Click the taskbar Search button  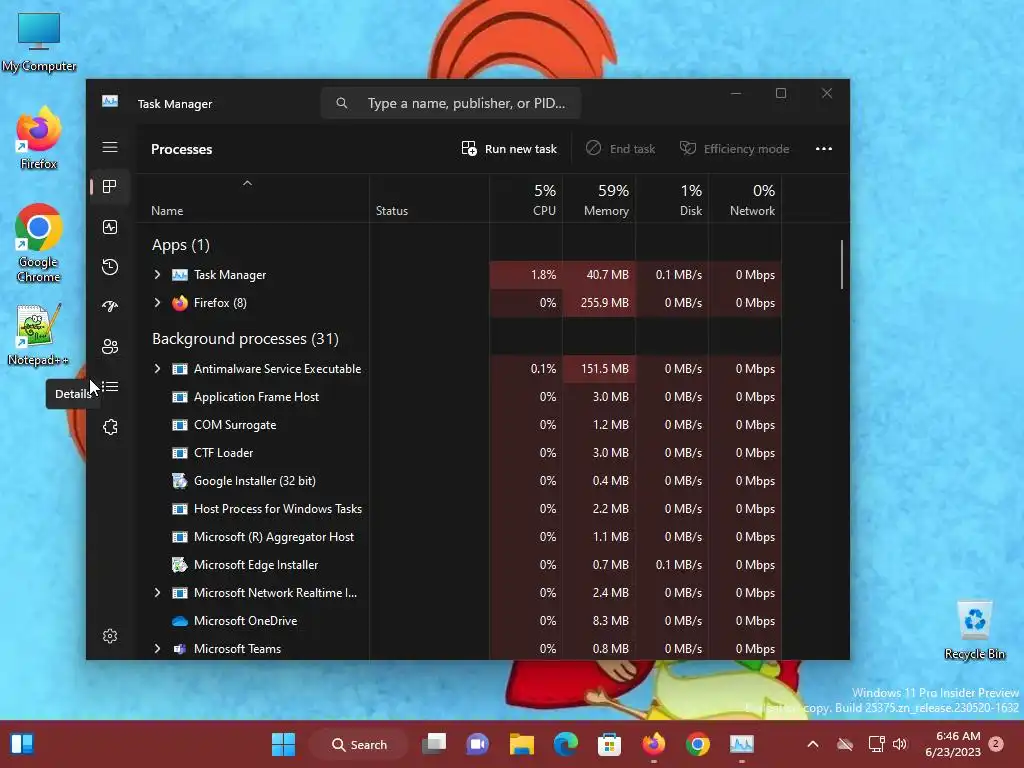pyautogui.click(x=359, y=744)
